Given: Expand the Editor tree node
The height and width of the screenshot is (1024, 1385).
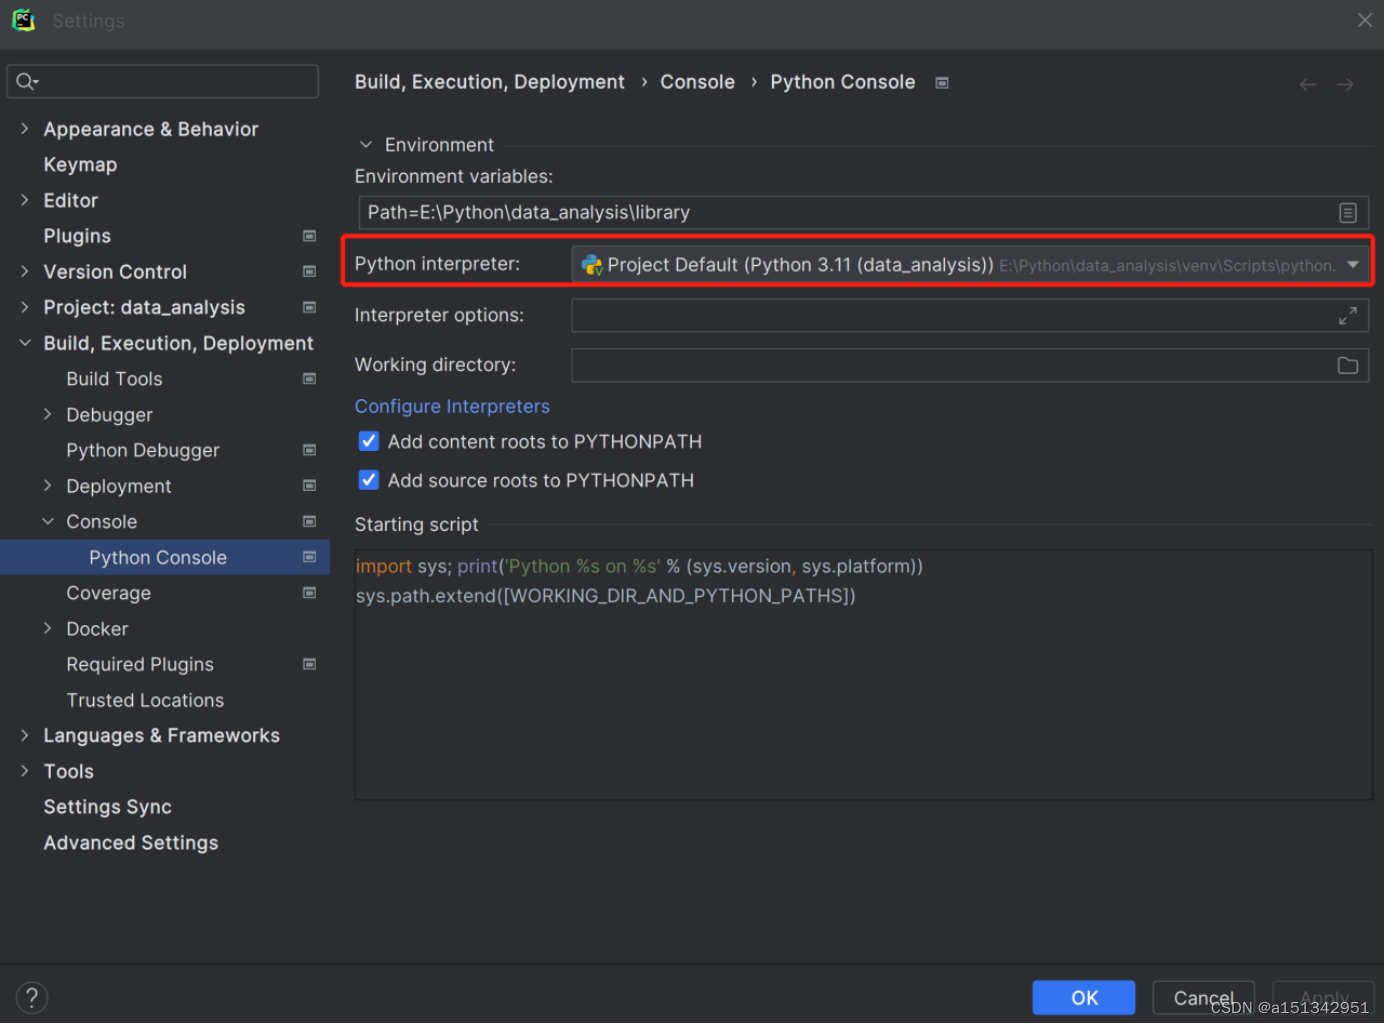Looking at the screenshot, I should coord(24,200).
